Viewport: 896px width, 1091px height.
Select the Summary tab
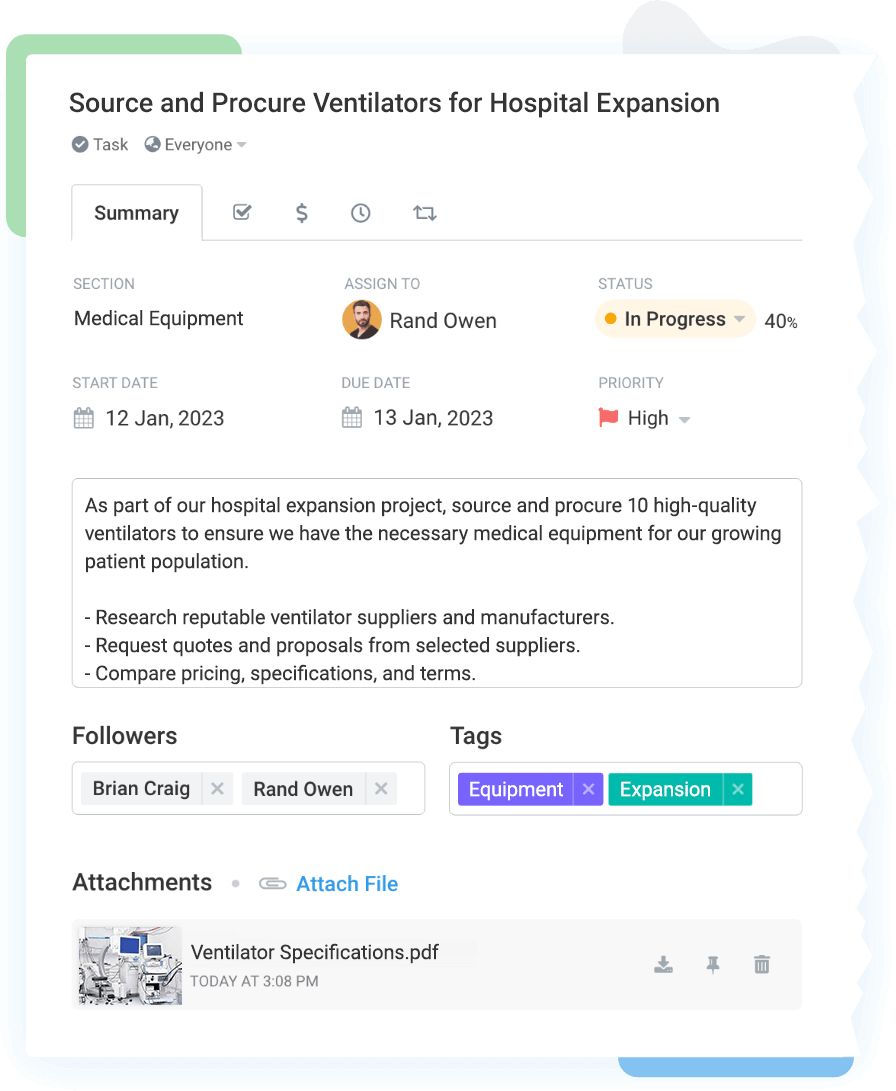point(136,213)
